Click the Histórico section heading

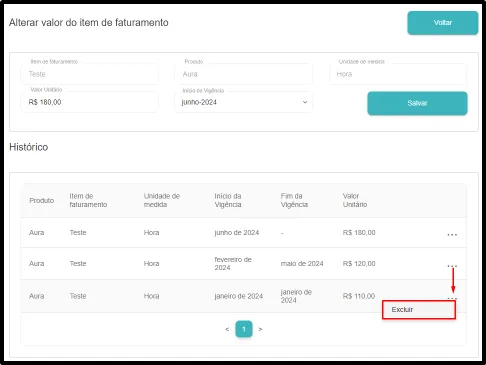click(29, 147)
